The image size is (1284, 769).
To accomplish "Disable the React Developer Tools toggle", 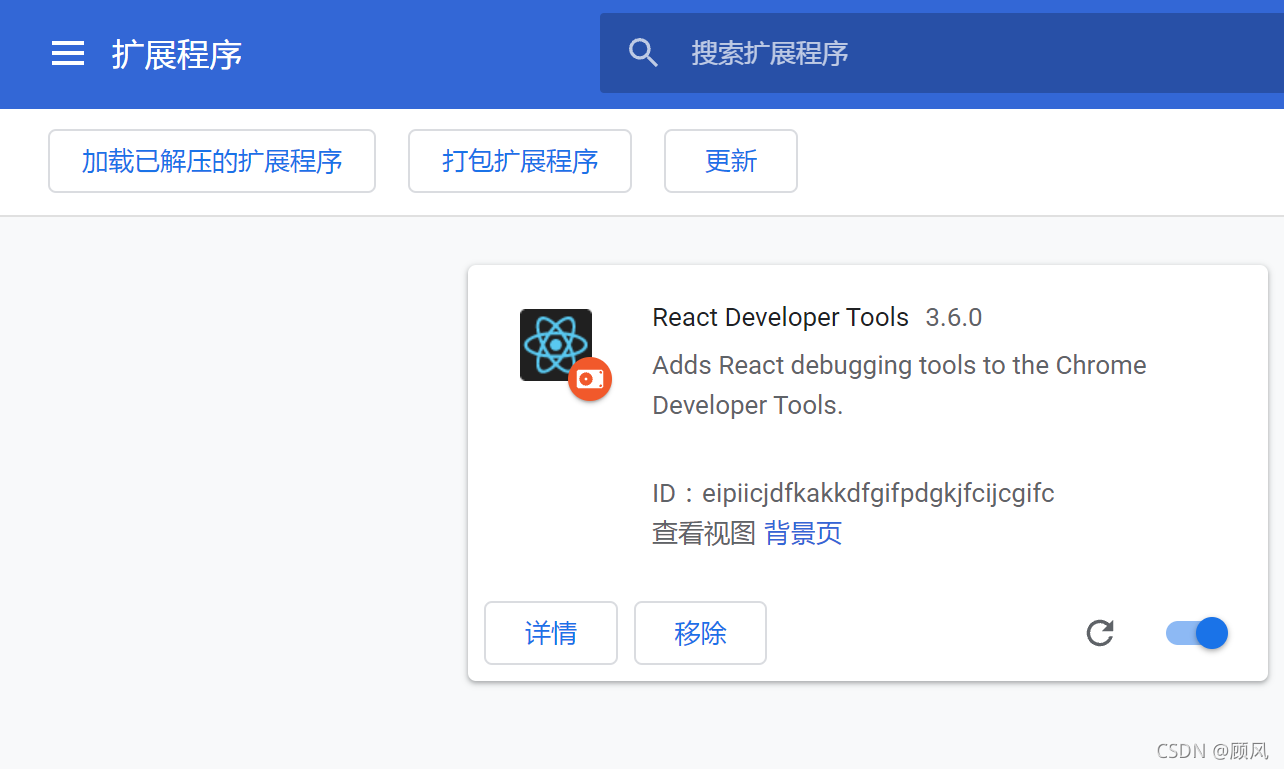I will point(1197,633).
